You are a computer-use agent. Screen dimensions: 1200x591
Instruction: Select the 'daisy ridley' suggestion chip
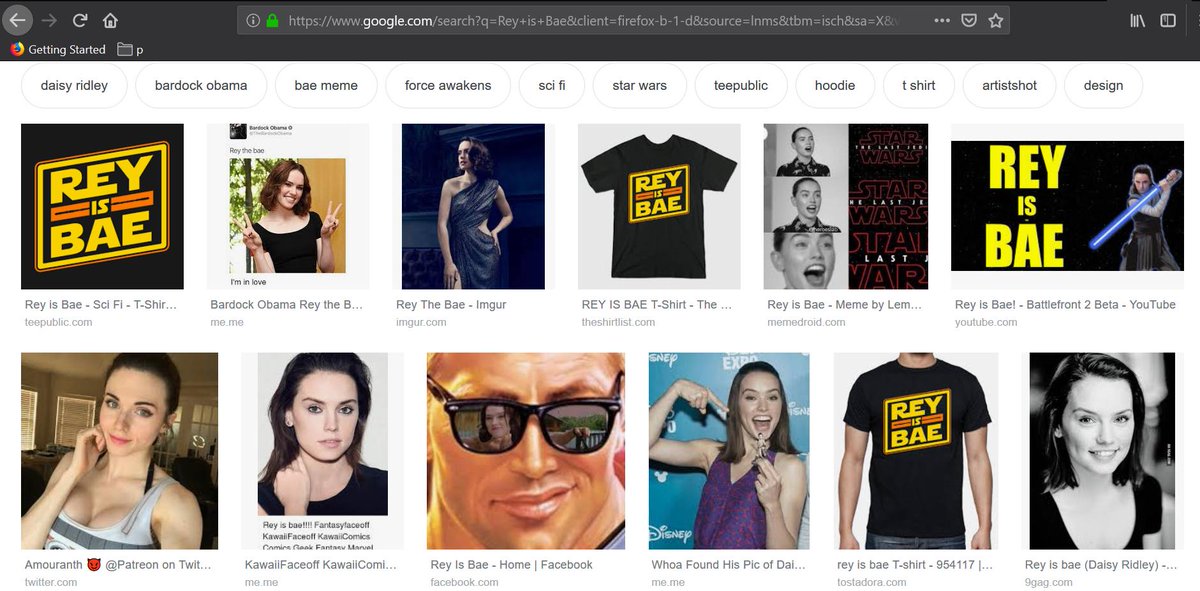tap(74, 85)
